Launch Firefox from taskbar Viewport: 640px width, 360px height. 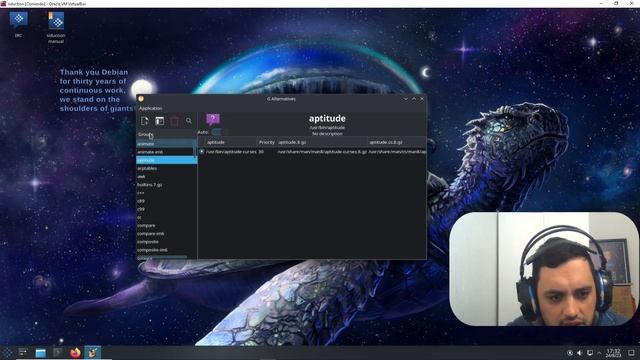(75, 353)
